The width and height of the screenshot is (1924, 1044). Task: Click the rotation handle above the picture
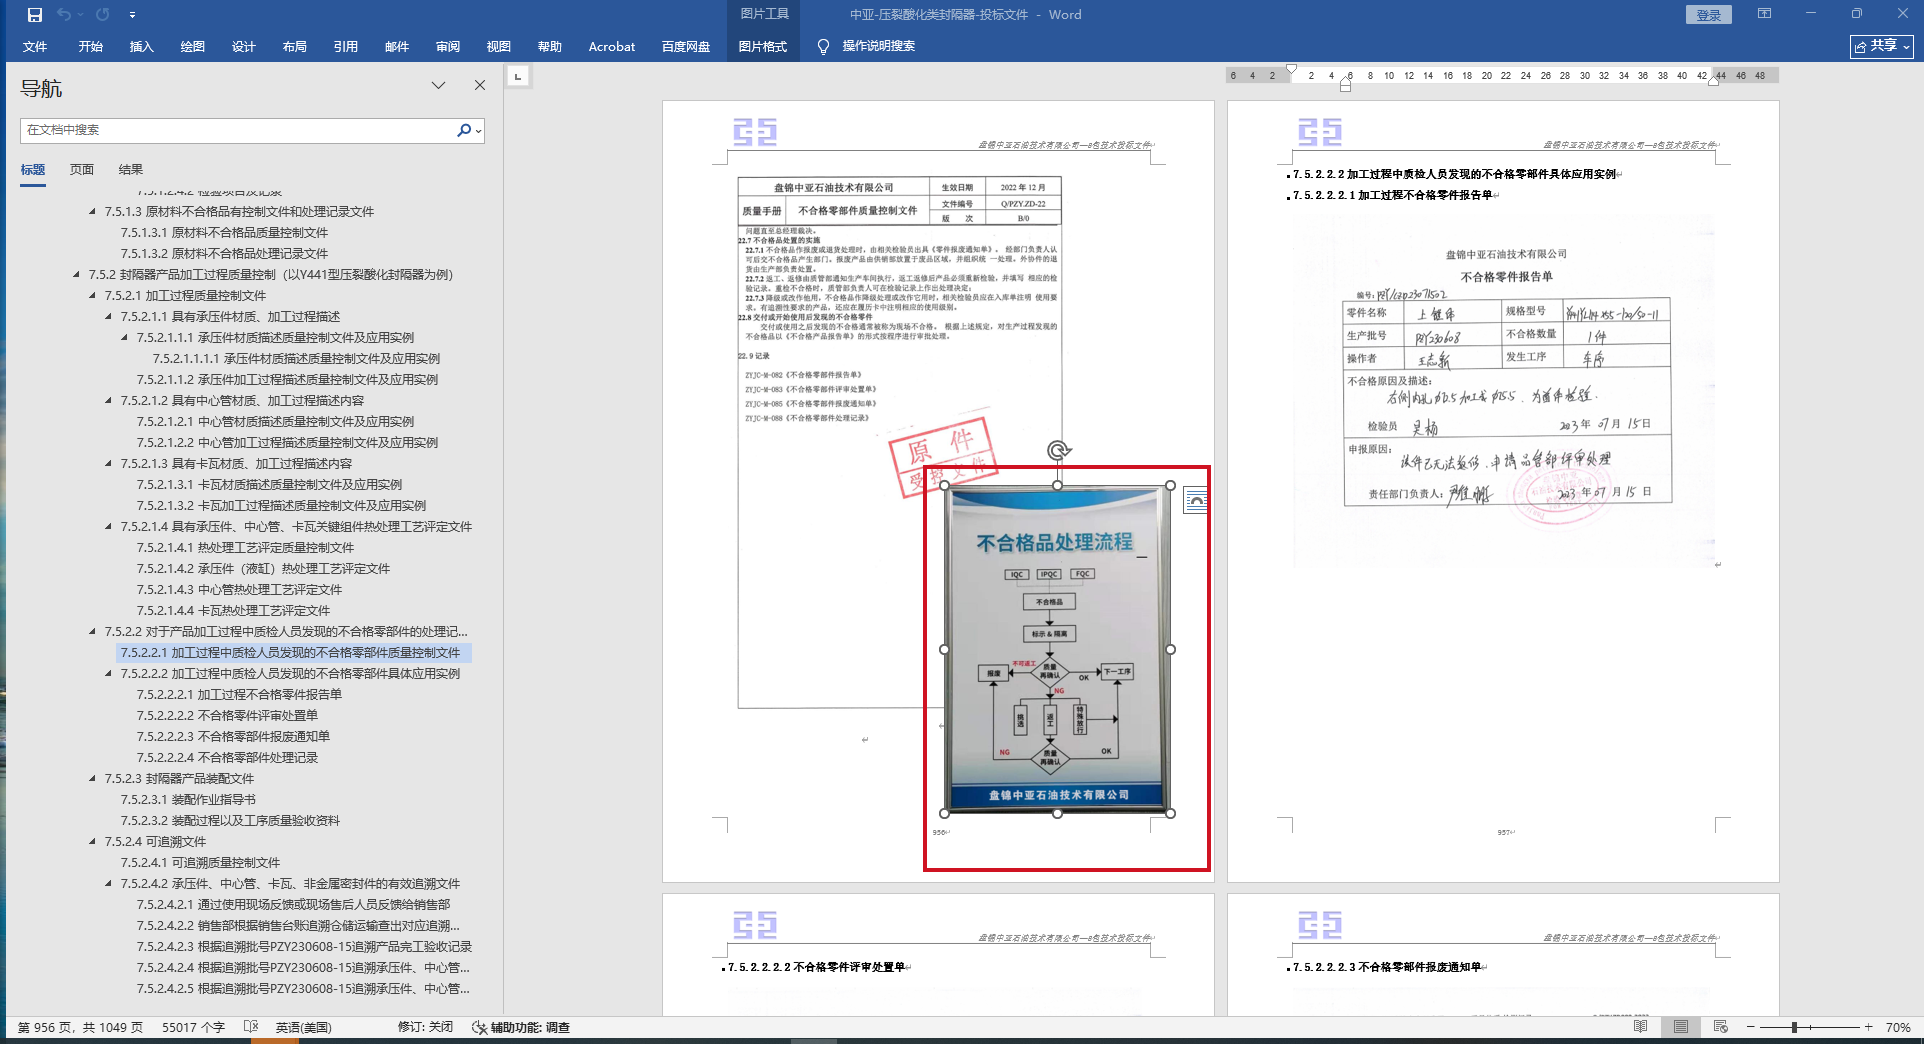click(x=1058, y=451)
